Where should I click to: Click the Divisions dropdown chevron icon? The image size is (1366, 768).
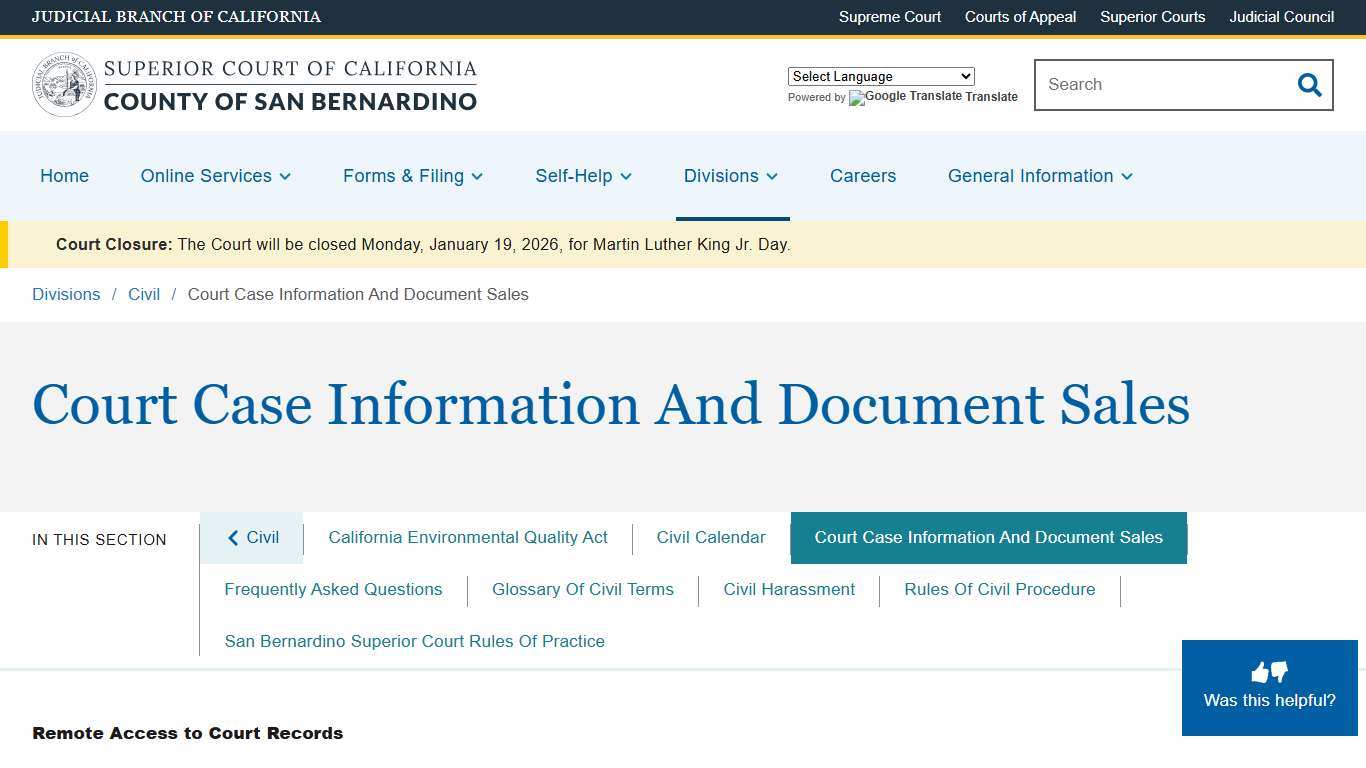click(772, 176)
